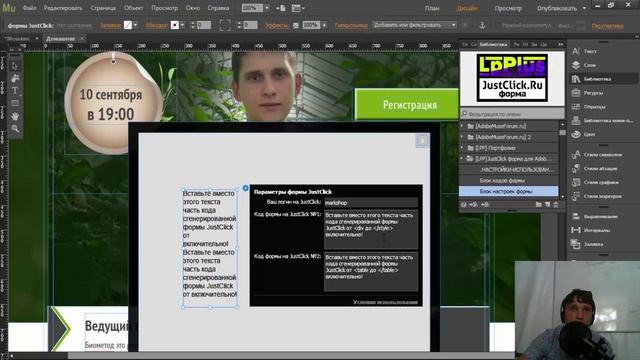640x360 pixels.
Task: Click the trash icon in library panel
Action: 556,204
